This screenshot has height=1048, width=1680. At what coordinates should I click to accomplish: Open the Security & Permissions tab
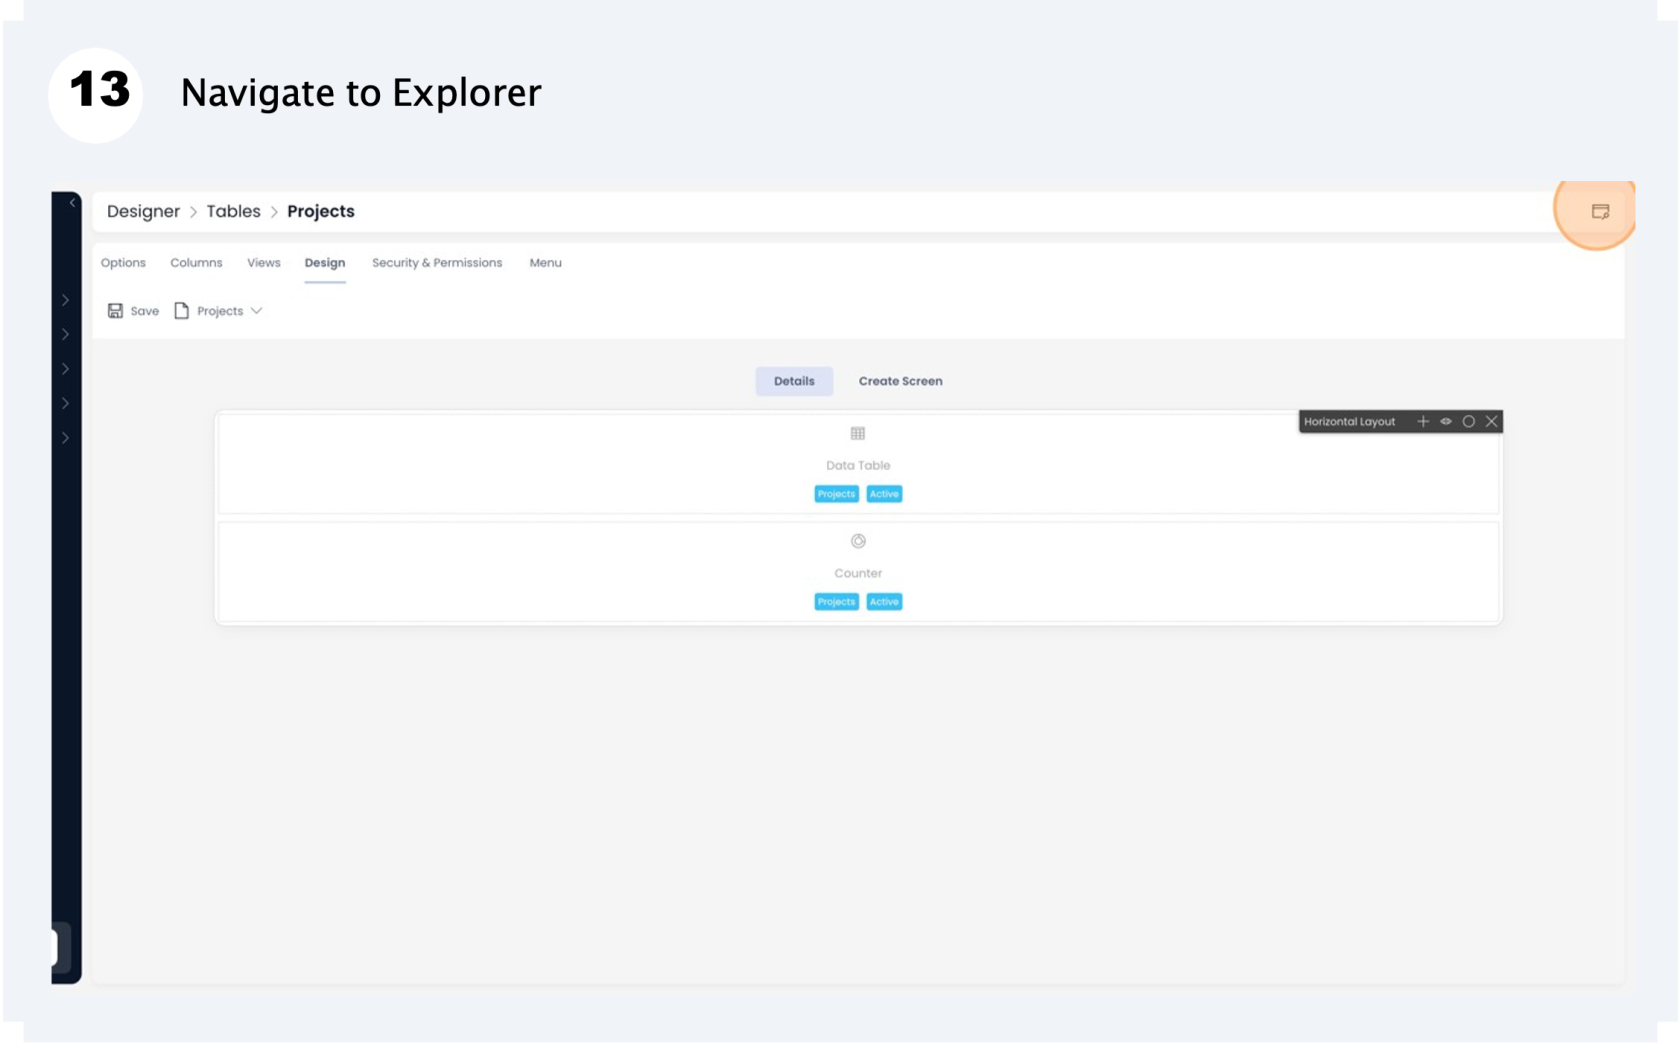point(437,263)
